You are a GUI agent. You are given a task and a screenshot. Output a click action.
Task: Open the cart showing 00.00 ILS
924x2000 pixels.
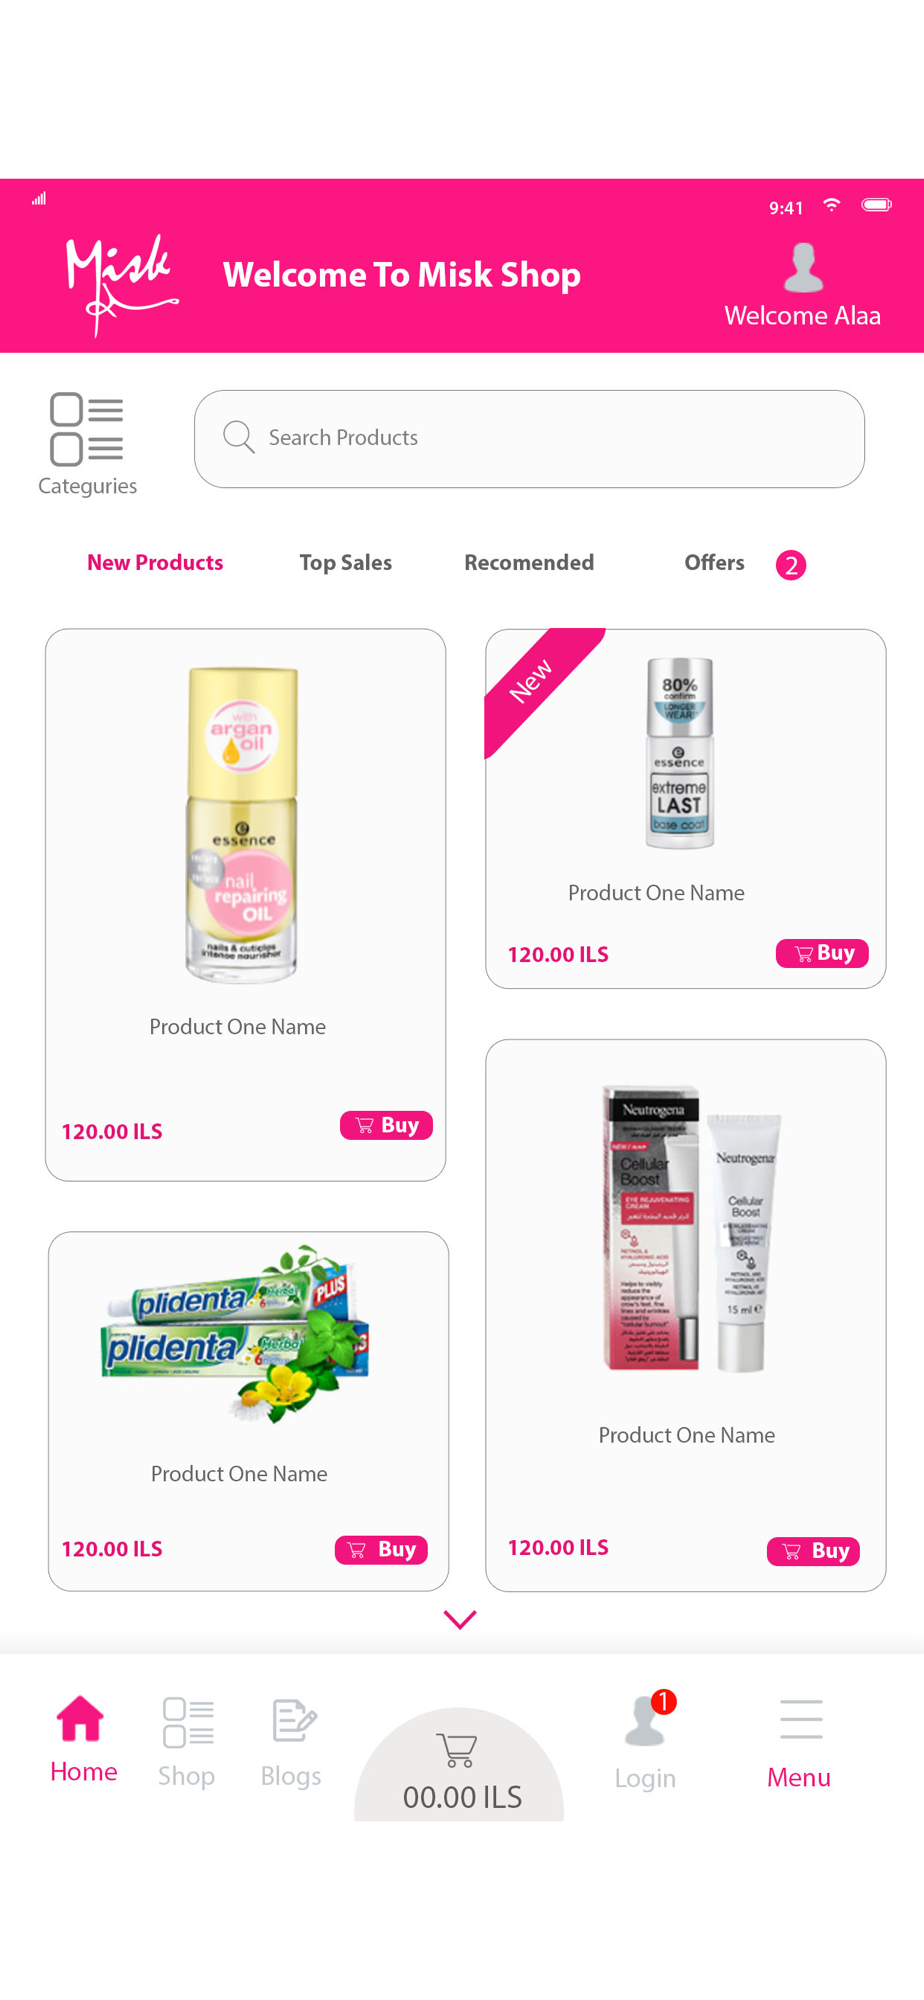coord(459,1765)
